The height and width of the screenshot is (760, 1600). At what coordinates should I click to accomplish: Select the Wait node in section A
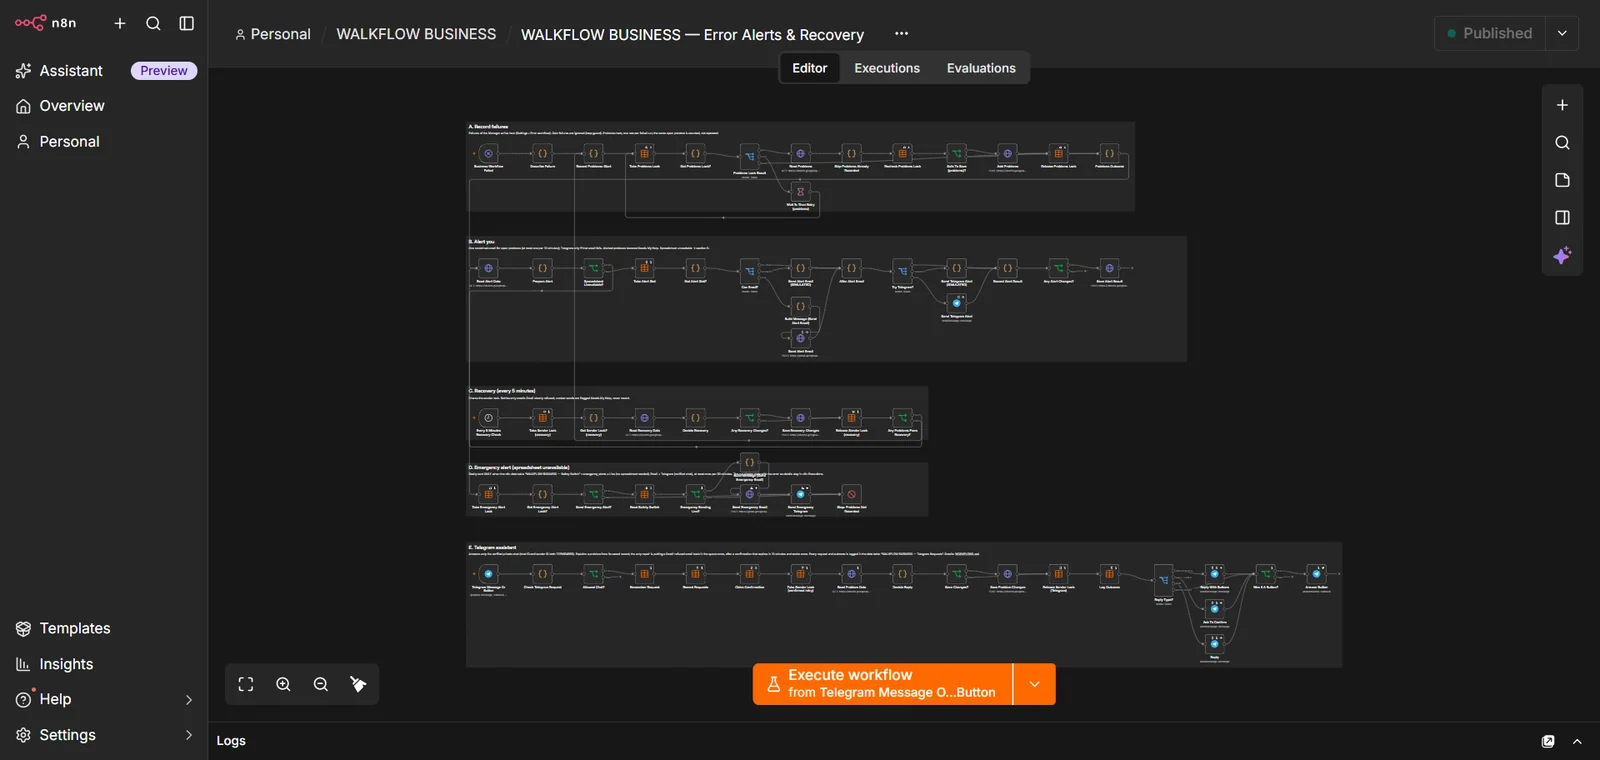(800, 191)
